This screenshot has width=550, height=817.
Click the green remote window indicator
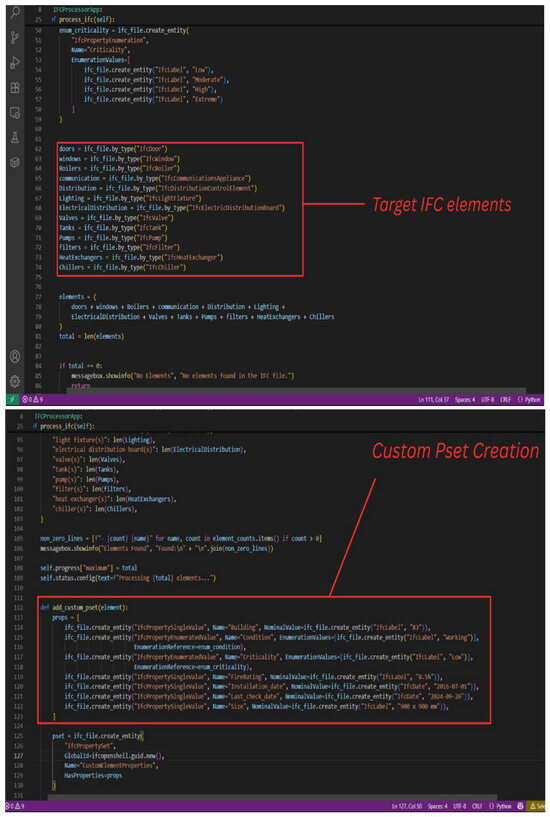click(12, 399)
